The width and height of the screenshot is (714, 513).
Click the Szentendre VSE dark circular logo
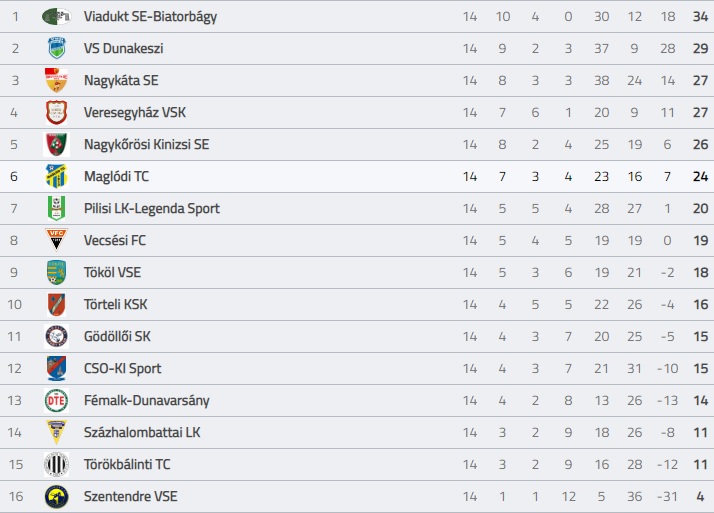56,497
